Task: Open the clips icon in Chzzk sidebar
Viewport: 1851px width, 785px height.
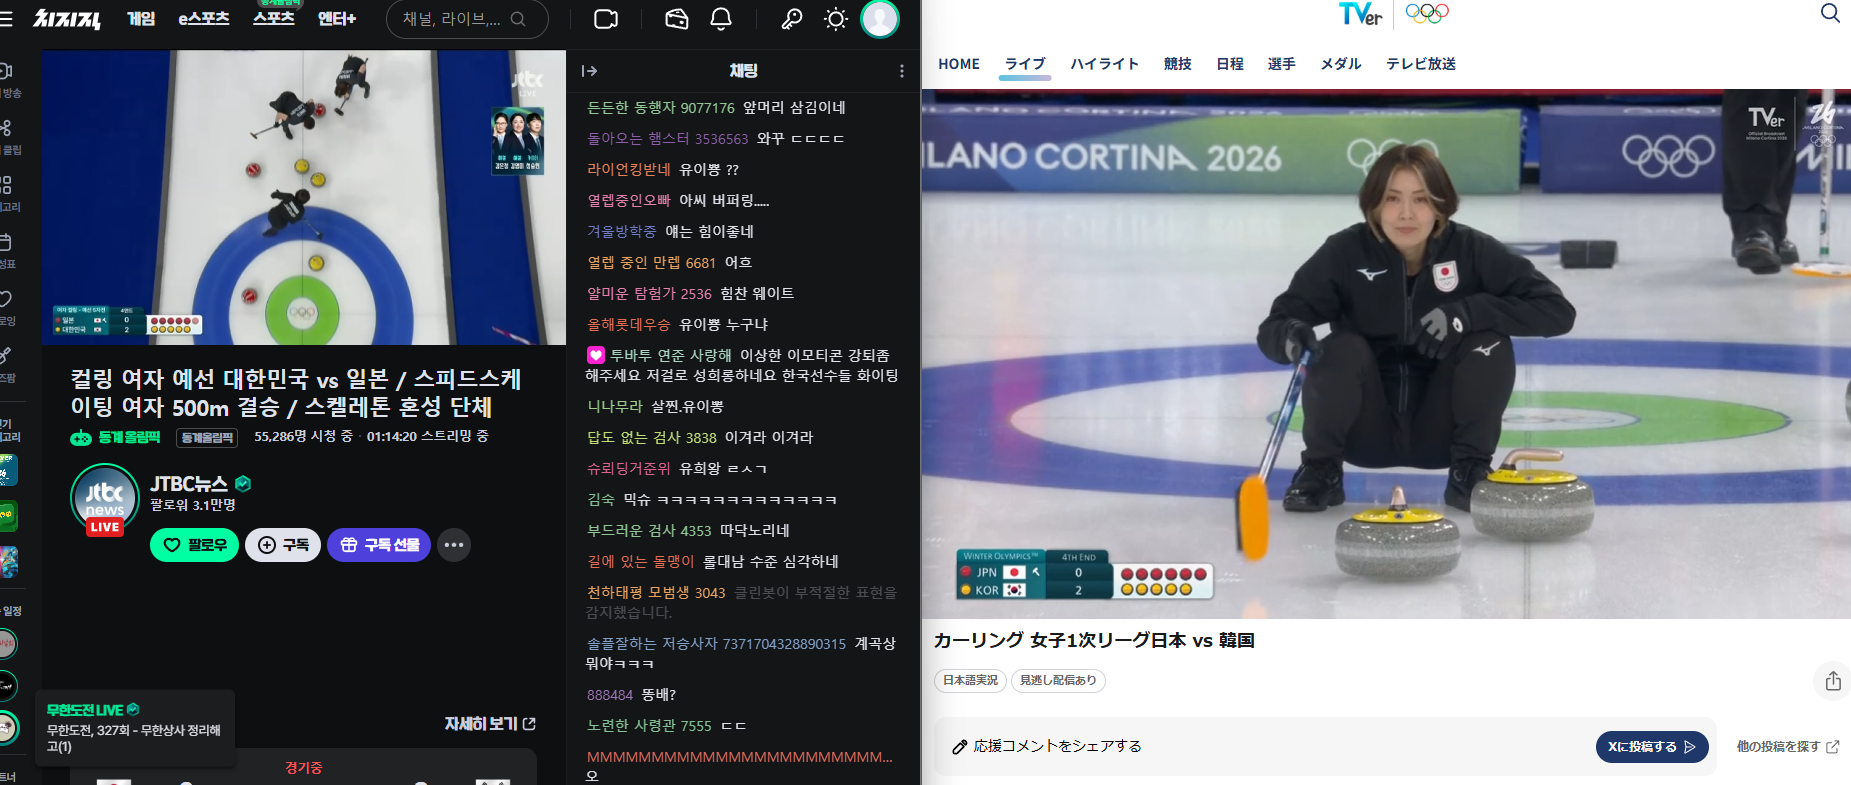Action: pyautogui.click(x=6, y=128)
